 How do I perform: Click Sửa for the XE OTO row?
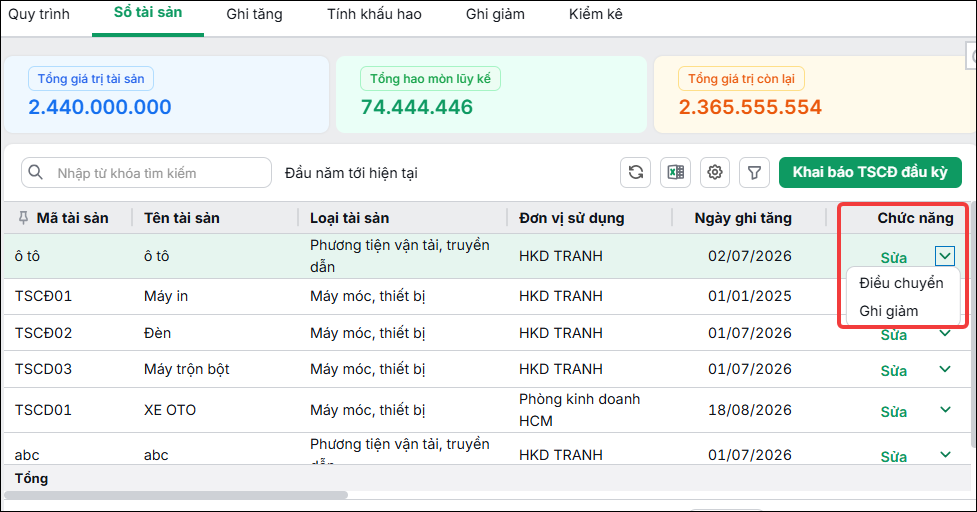pyautogui.click(x=894, y=412)
